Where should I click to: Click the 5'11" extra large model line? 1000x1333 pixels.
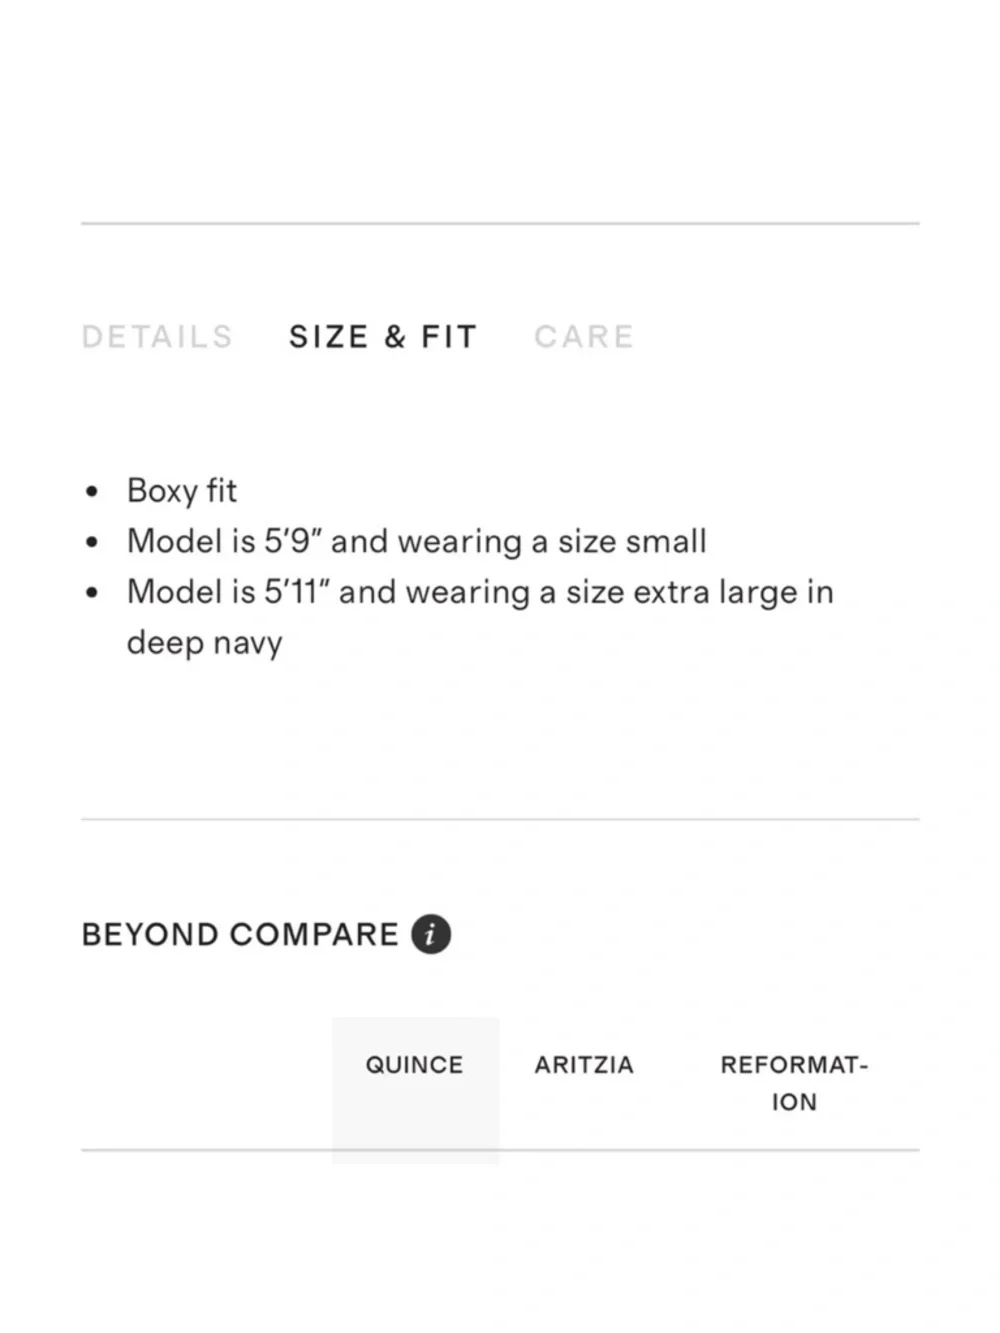480,592
